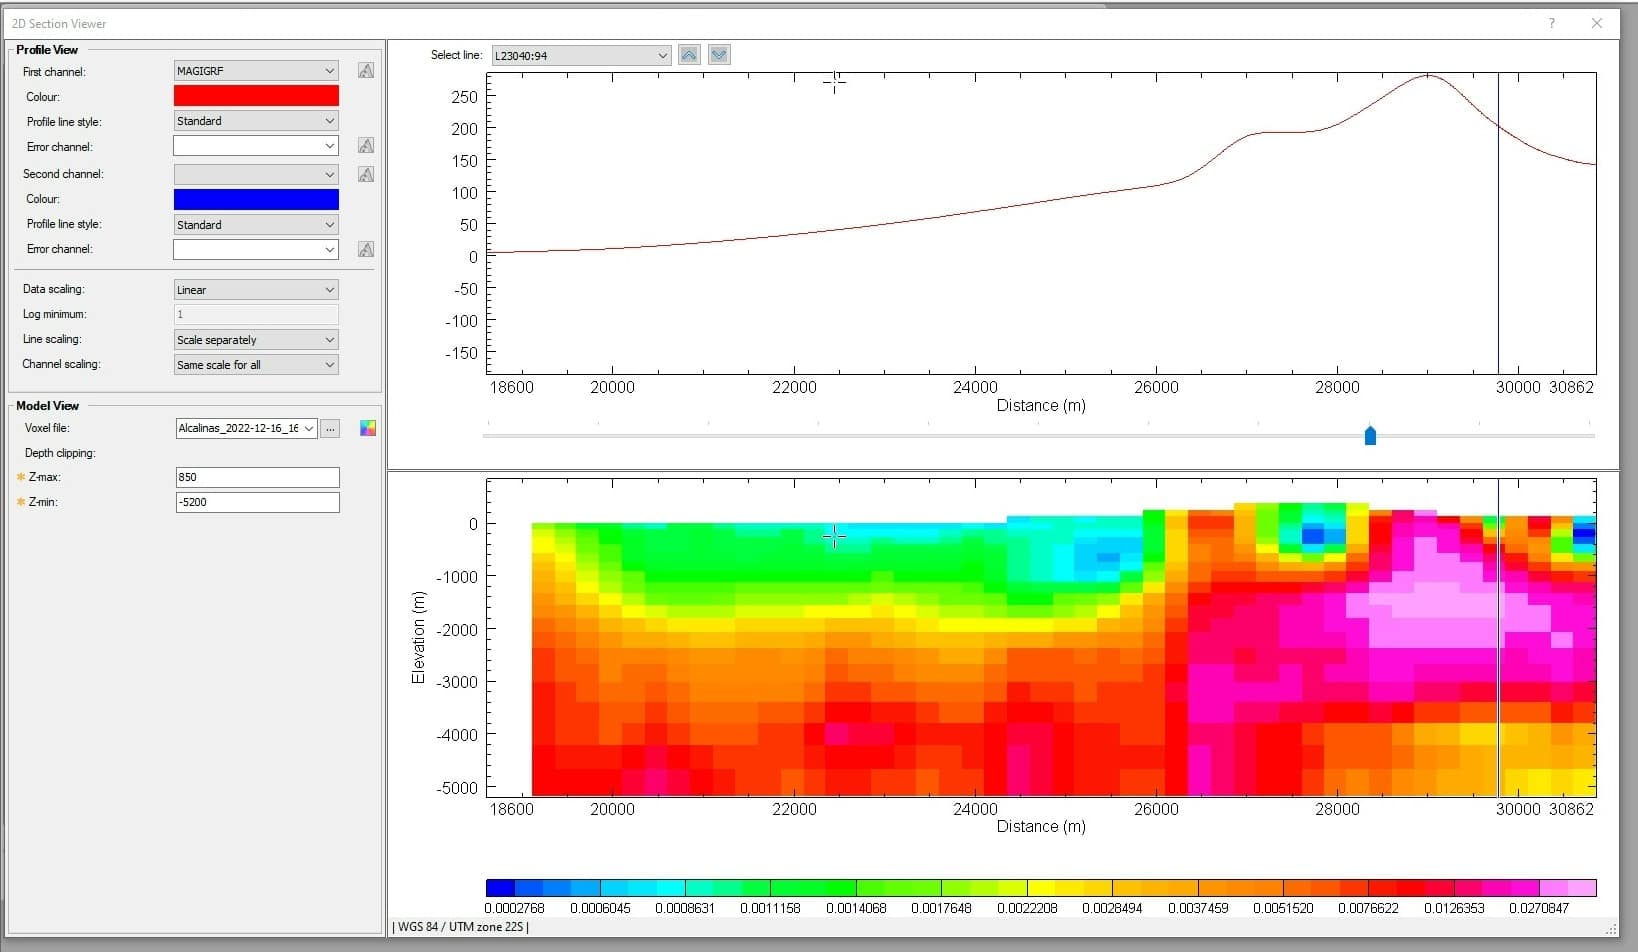
Task: Click the font icon beside First channel MAGIGRF
Action: [366, 70]
